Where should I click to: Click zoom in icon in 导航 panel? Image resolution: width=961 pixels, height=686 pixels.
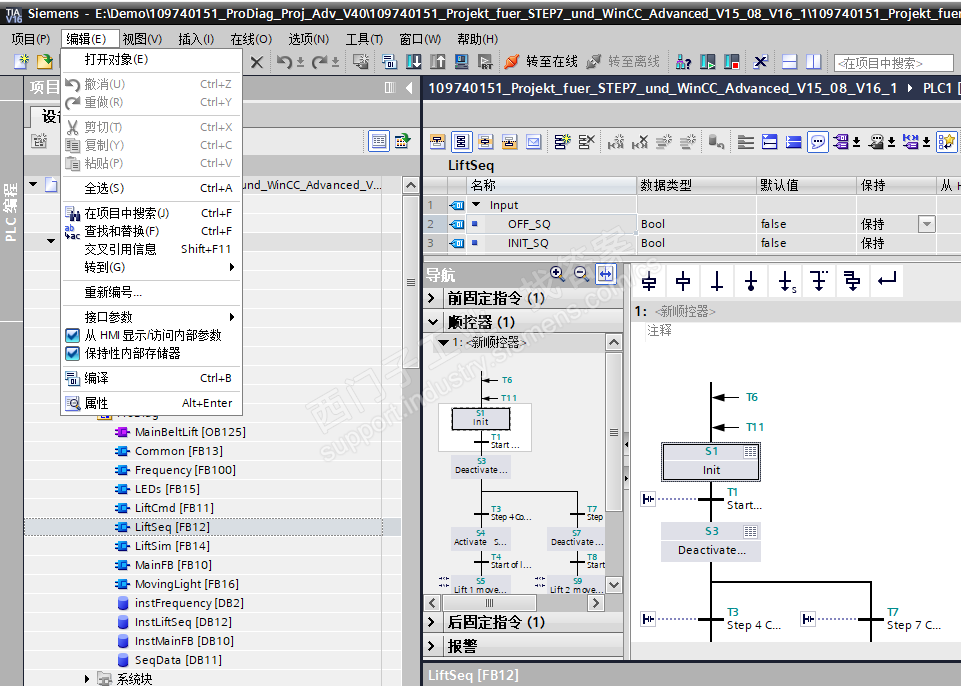point(557,273)
